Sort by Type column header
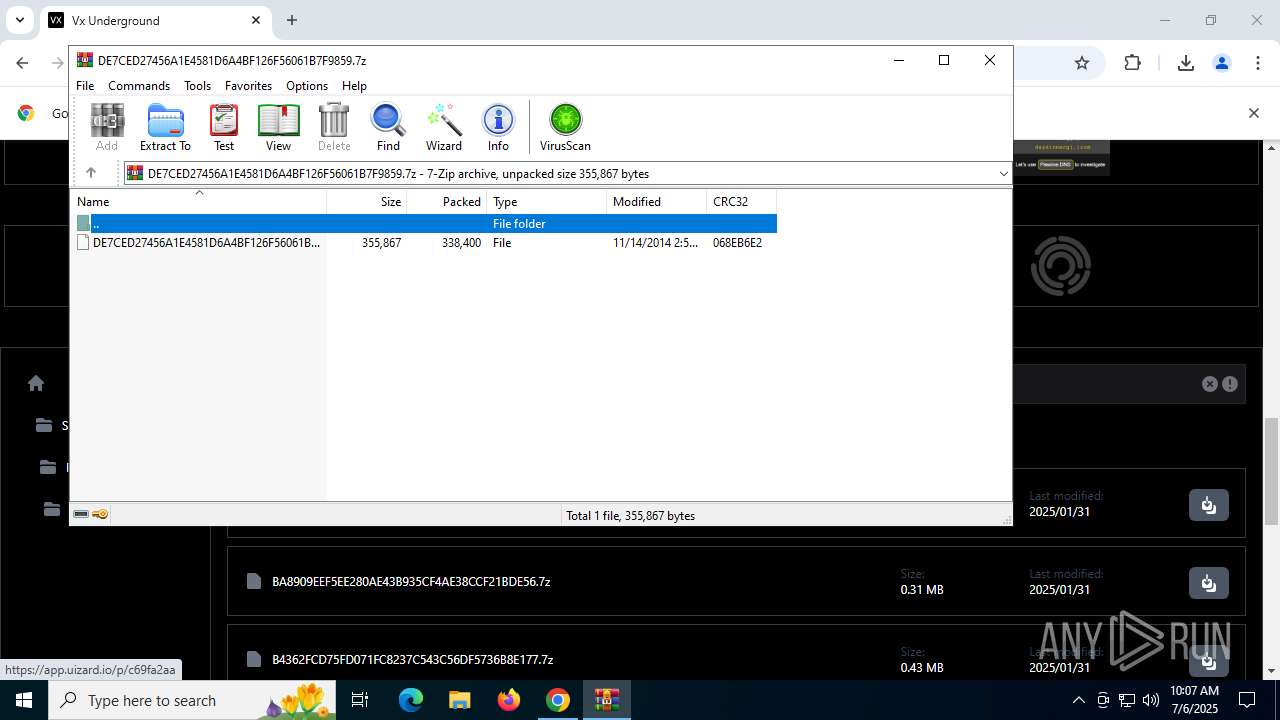The width and height of the screenshot is (1280, 720). 546,202
